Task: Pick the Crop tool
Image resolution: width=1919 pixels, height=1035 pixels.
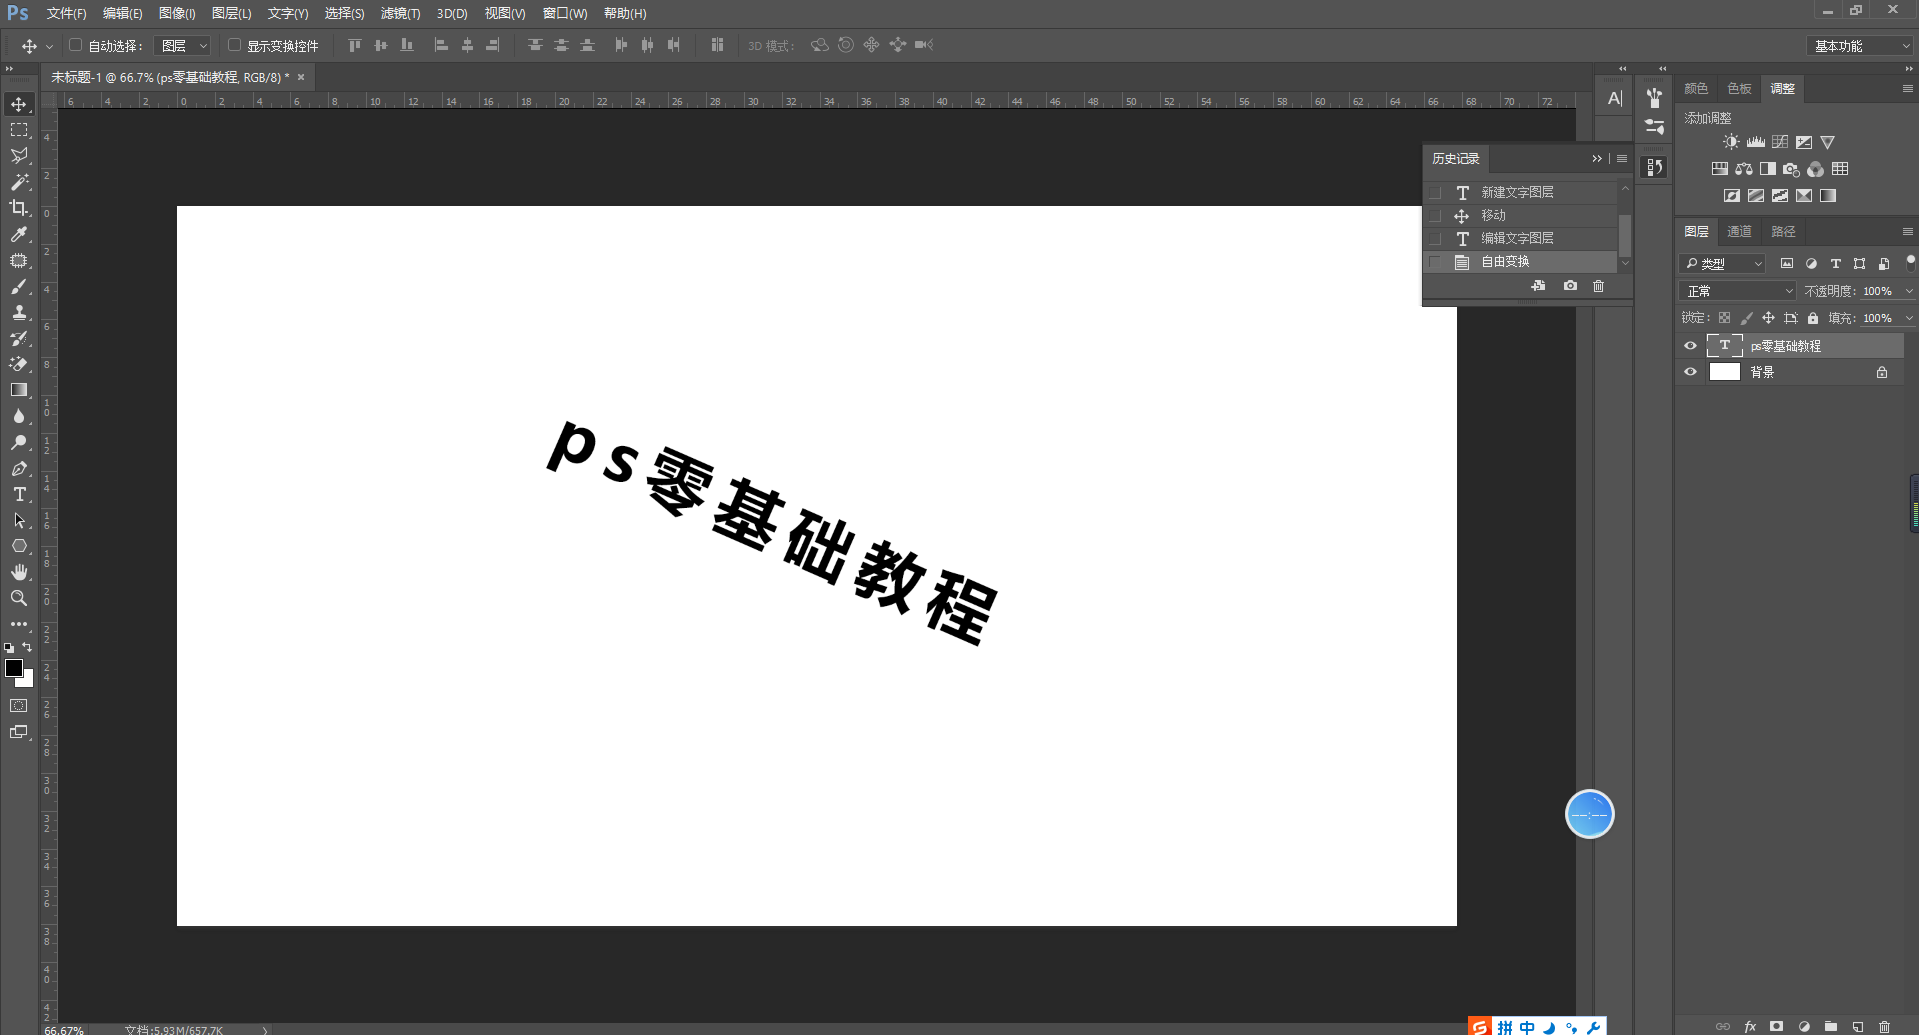Action: point(18,208)
